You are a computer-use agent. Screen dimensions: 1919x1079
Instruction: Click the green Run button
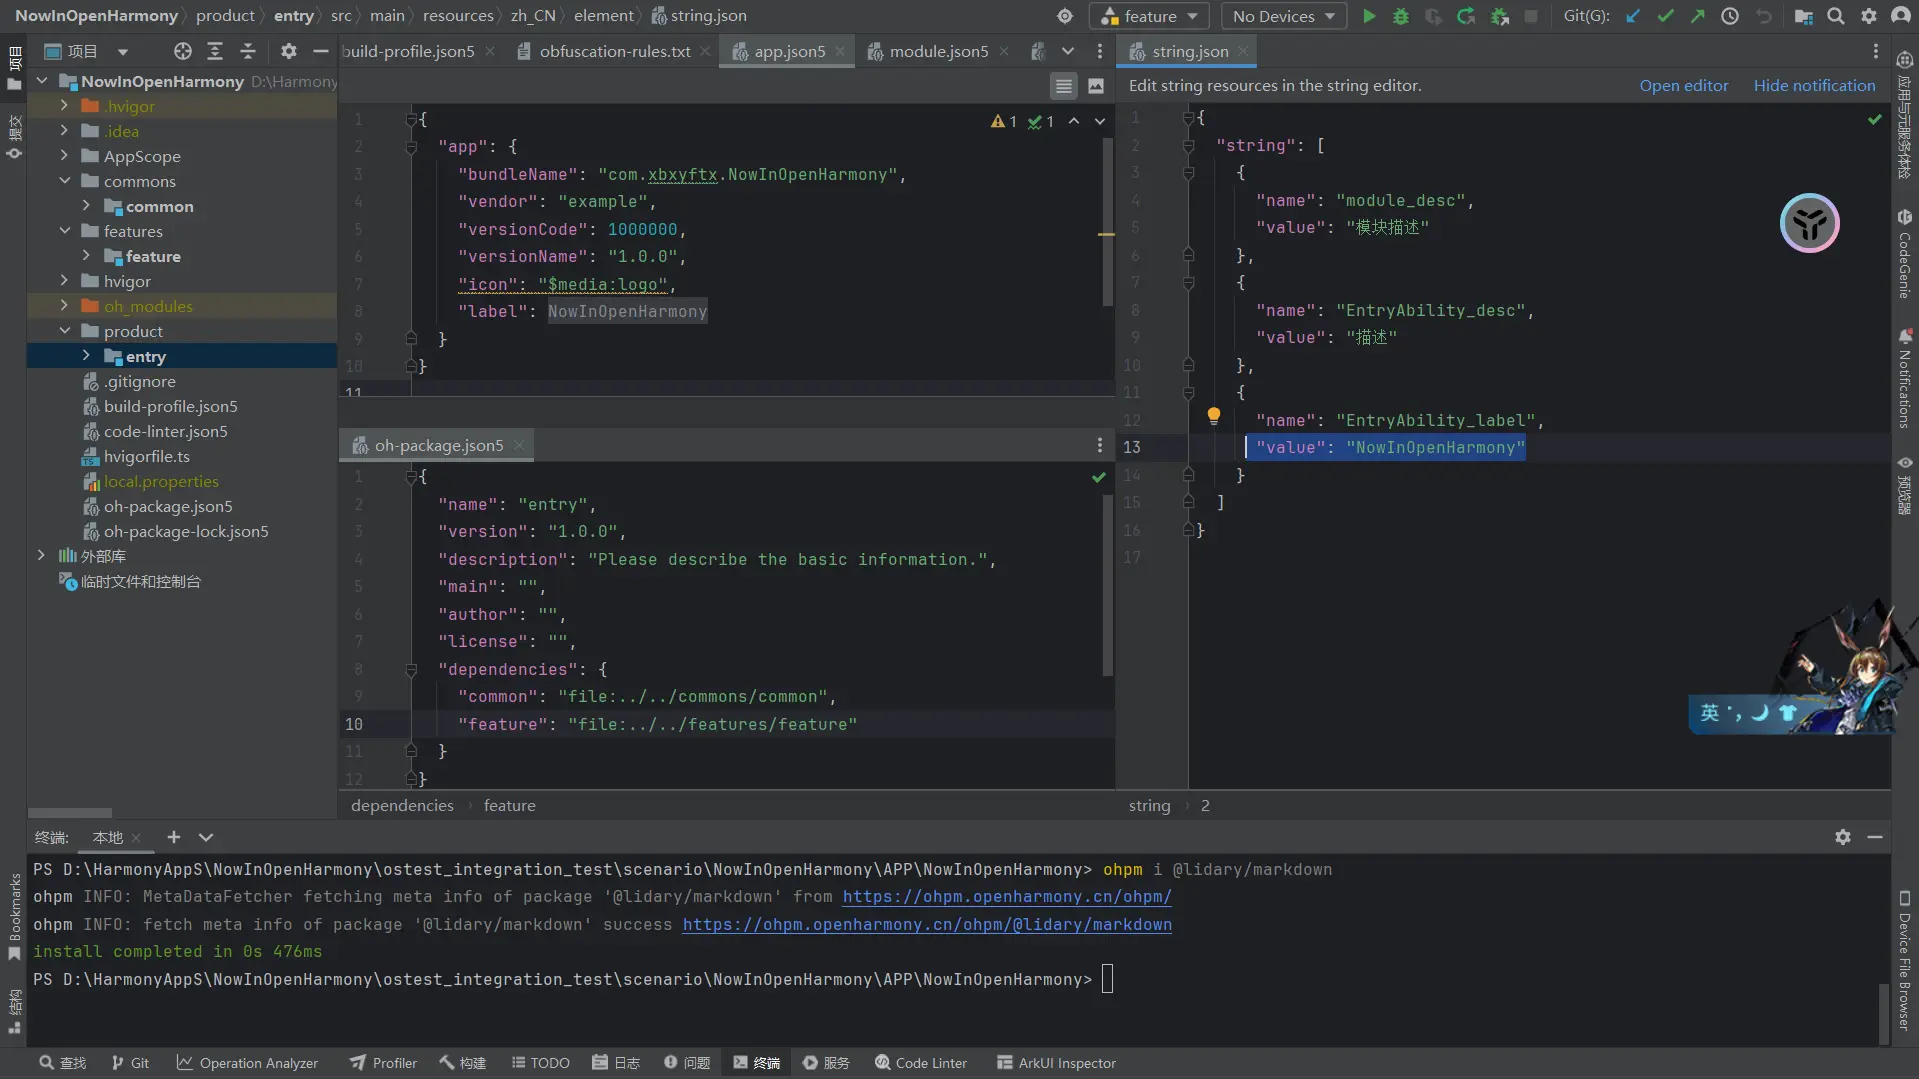click(1369, 16)
